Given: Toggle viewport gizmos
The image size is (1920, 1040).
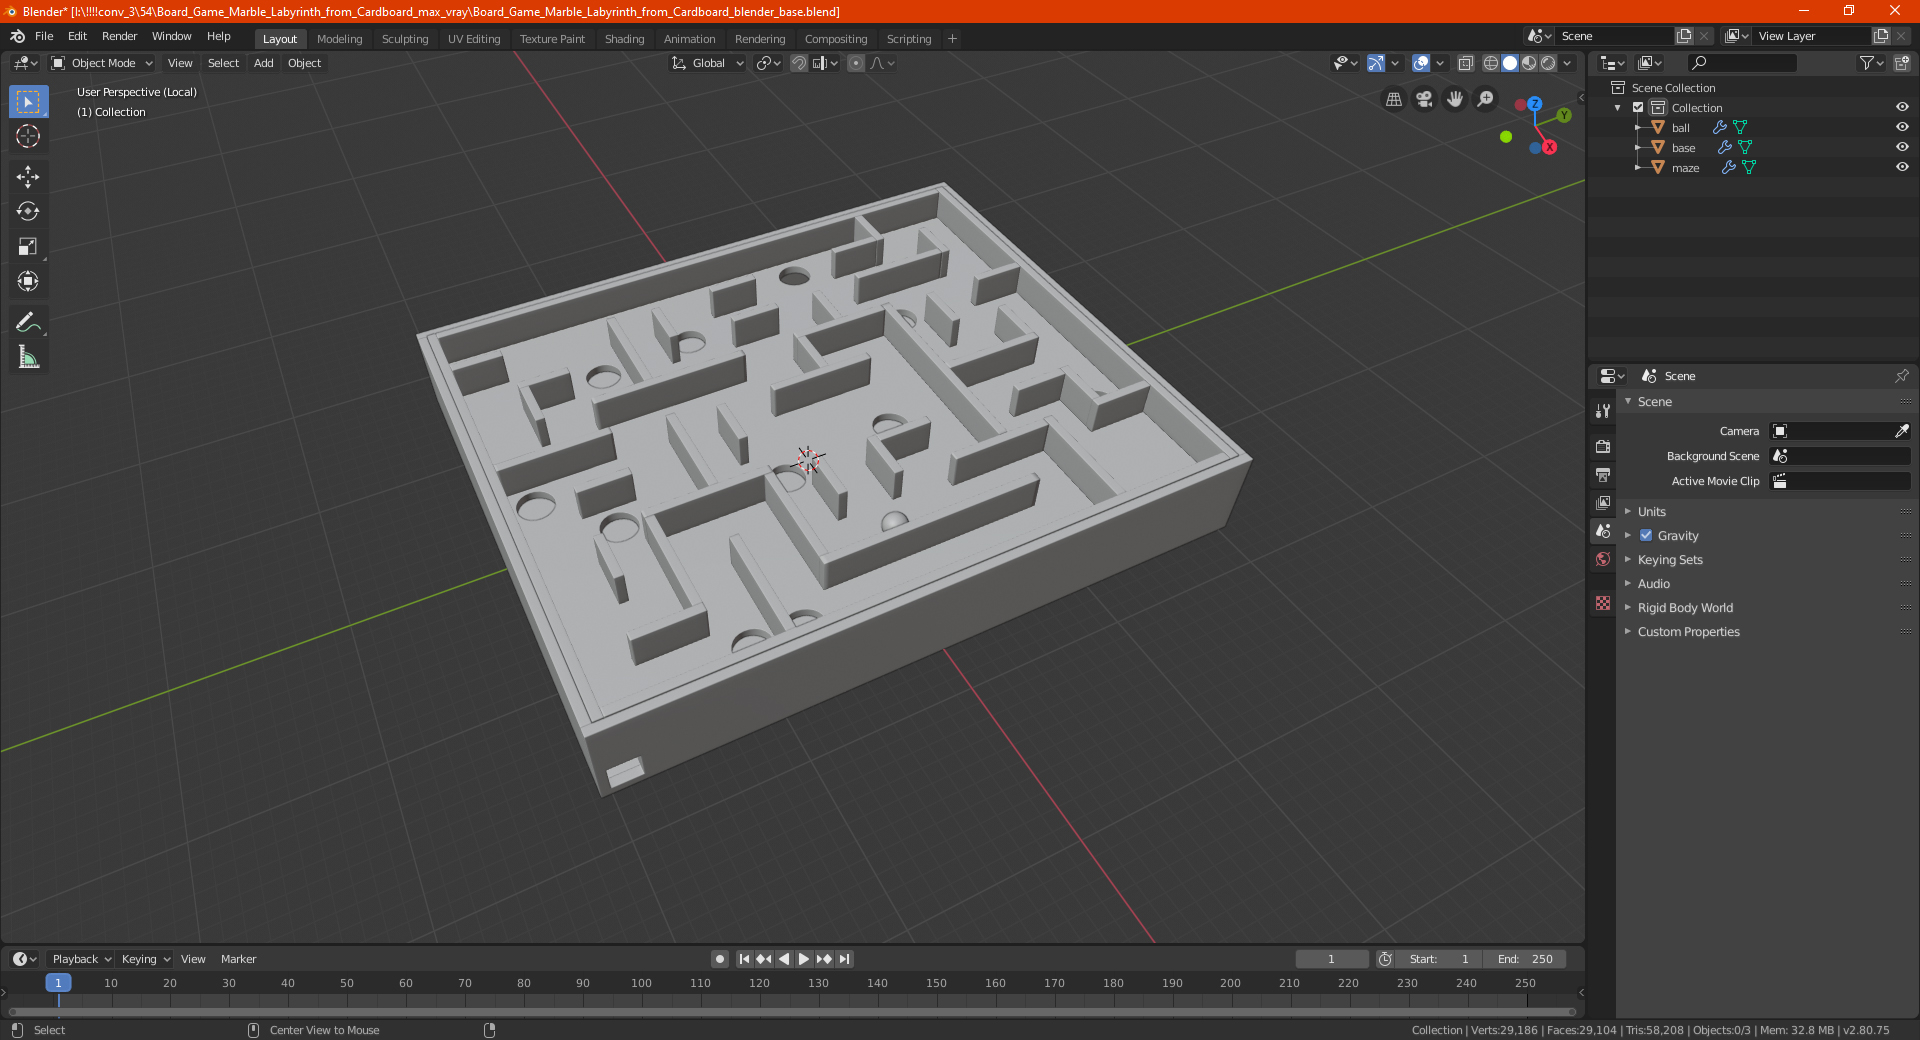Looking at the screenshot, I should click(x=1376, y=63).
